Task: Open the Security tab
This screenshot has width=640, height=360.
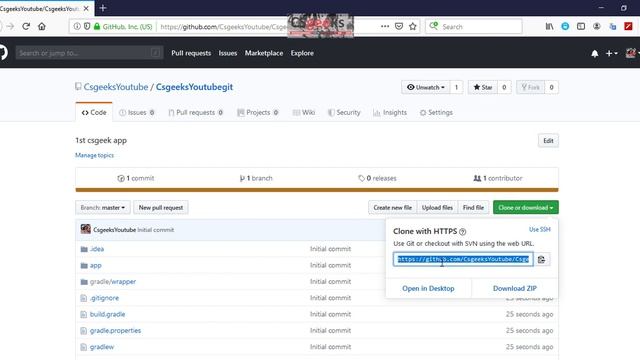Action: coord(344,113)
